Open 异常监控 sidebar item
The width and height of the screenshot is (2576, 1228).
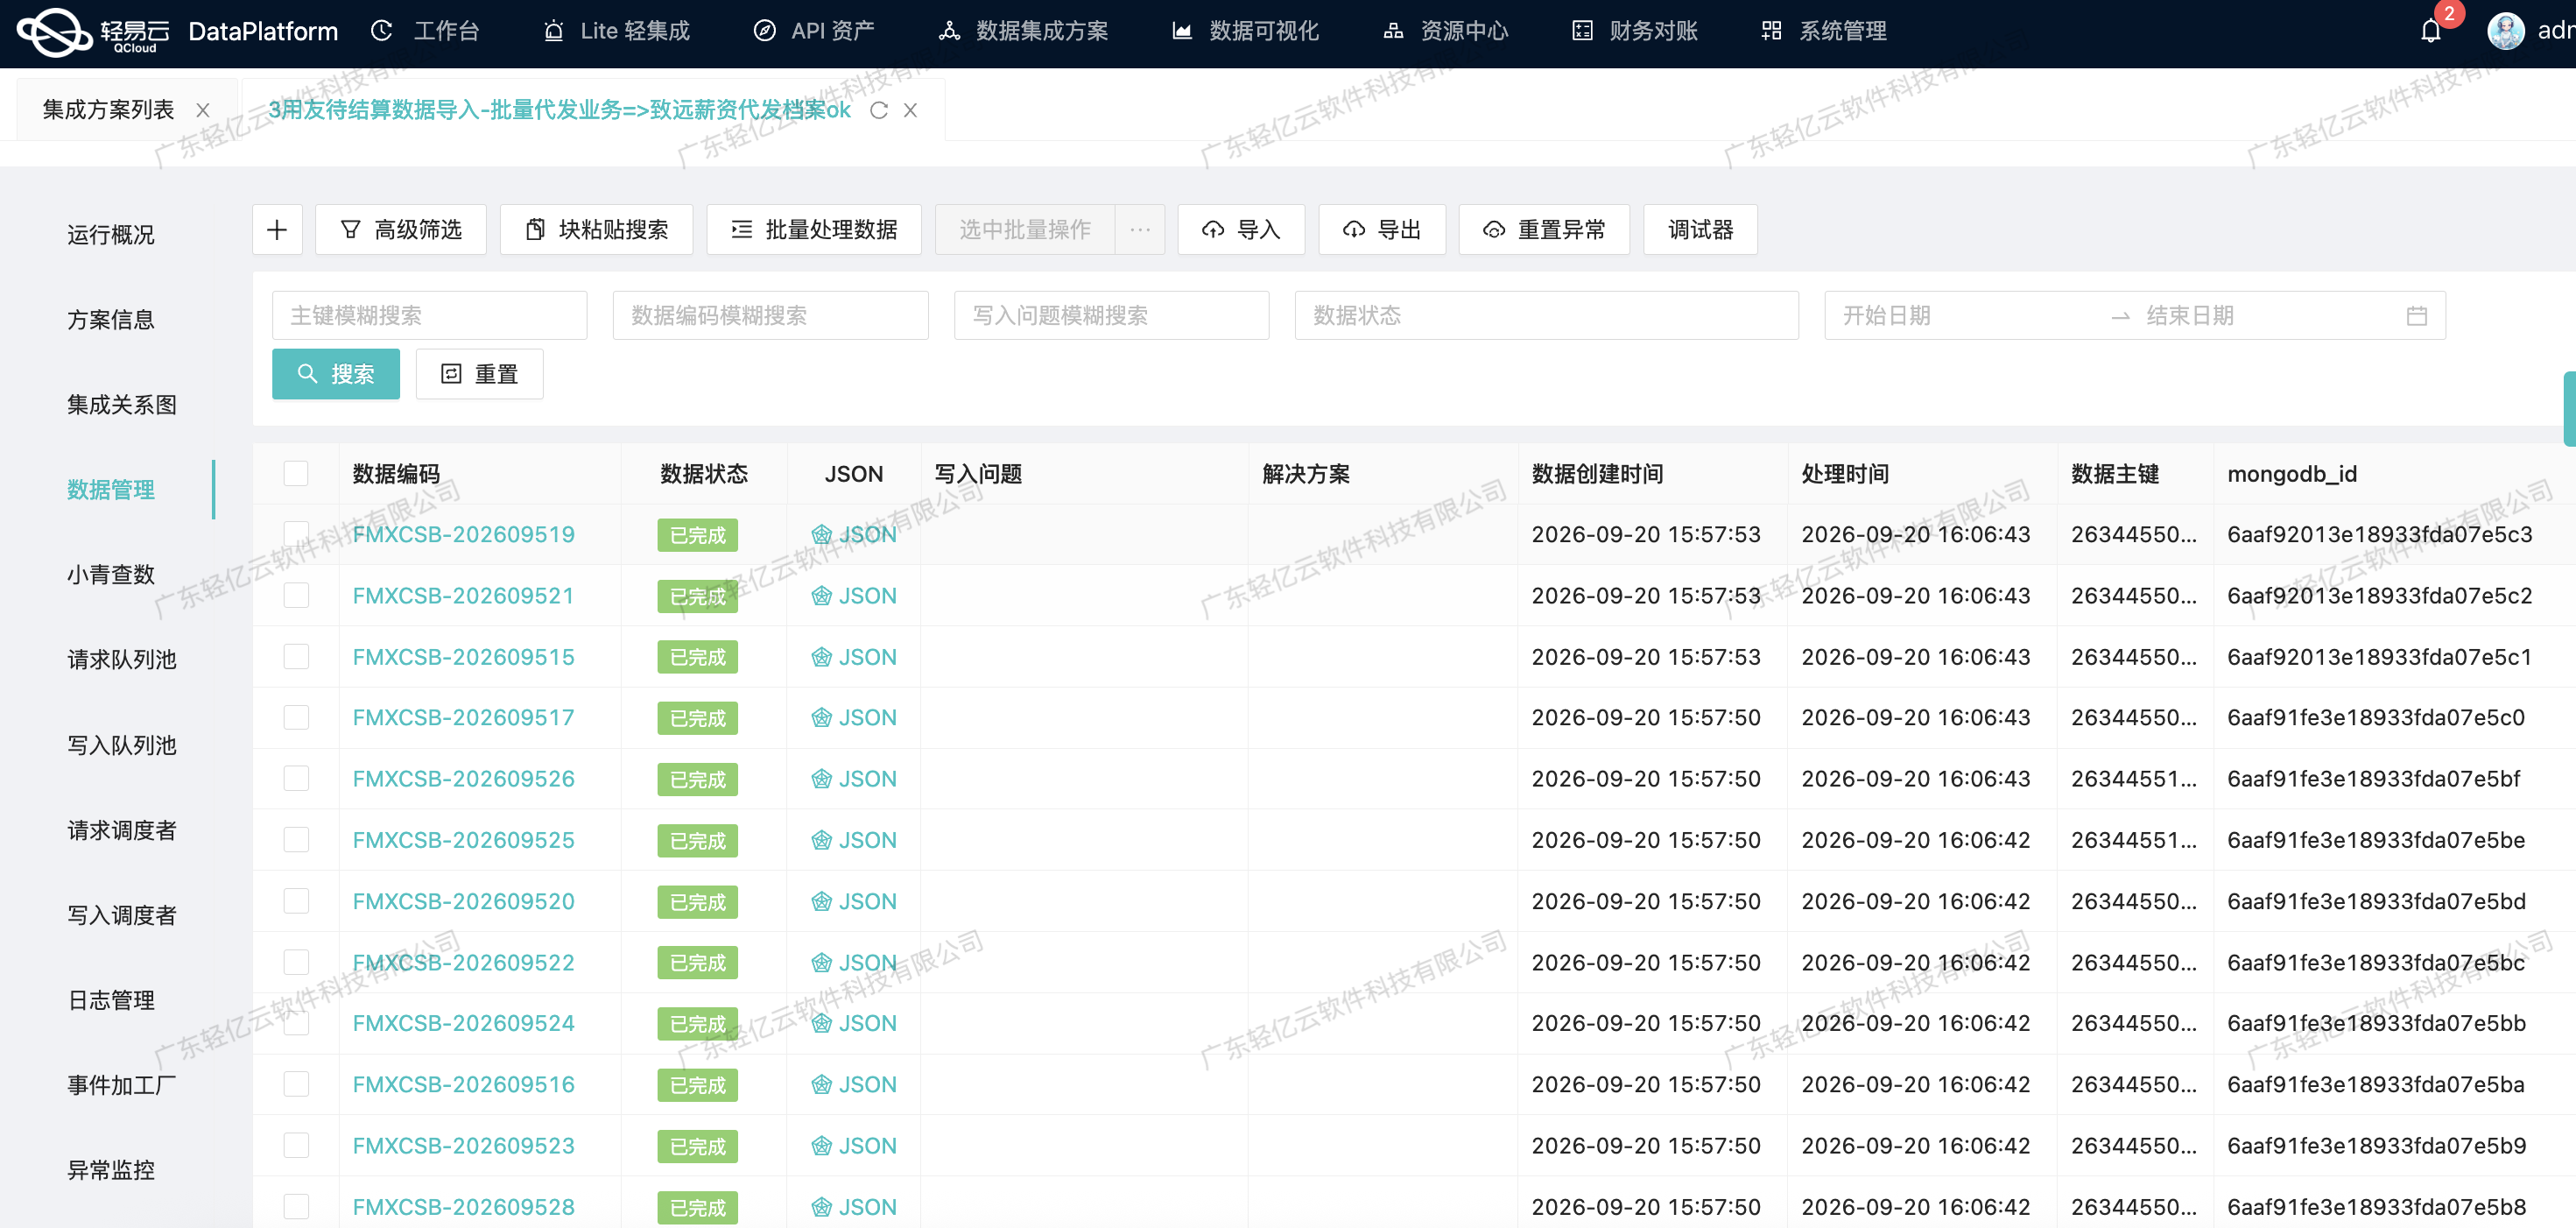[x=111, y=1170]
